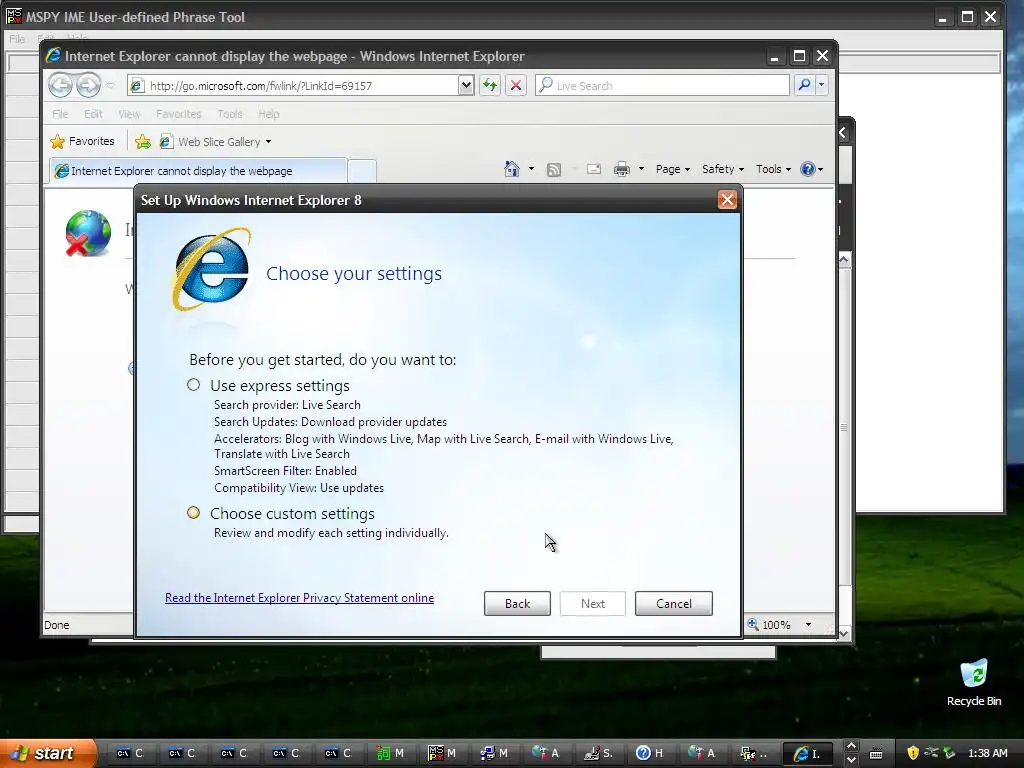Click the browser Forward arrow button
The height and width of the screenshot is (768, 1024).
tap(88, 85)
